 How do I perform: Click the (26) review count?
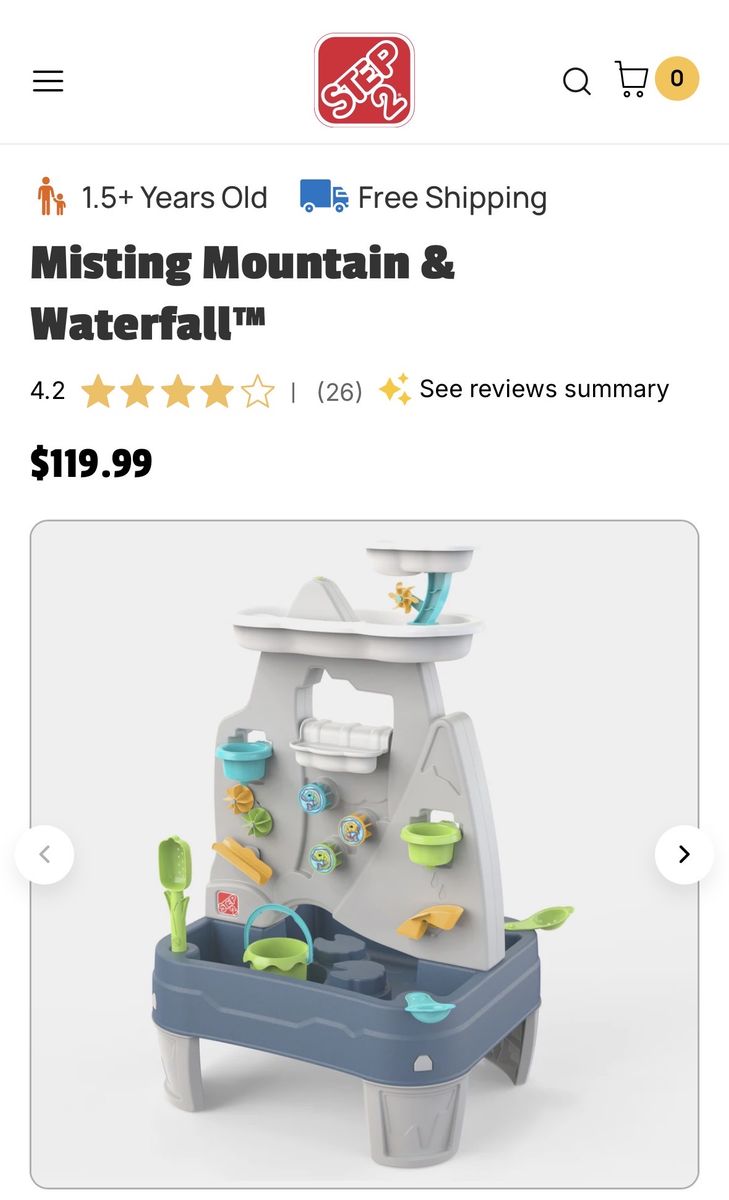tap(340, 391)
